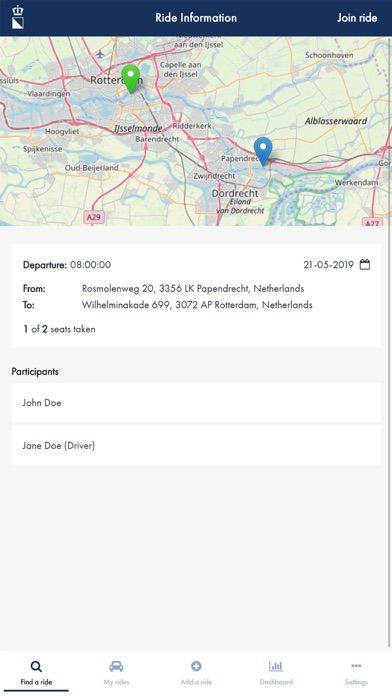Select participant Jane Doe (Driver)
Viewport: 392px width, 696px height.
[196, 445]
